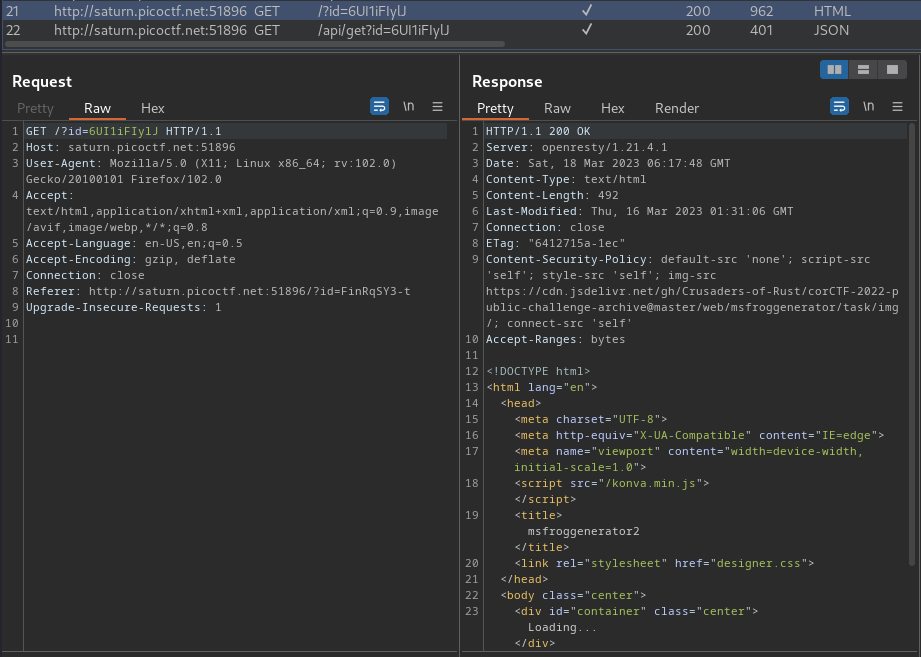Click the Response panel heading
Screen dimensions: 921x657
507,82
